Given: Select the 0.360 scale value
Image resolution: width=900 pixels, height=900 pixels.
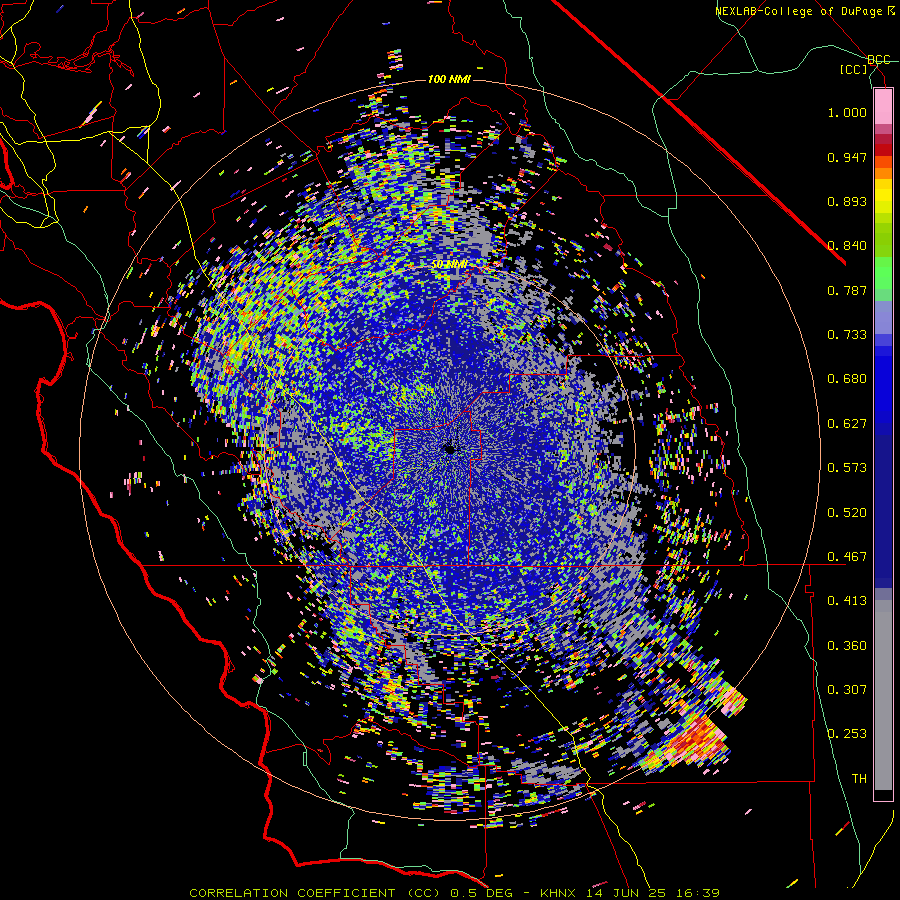Looking at the screenshot, I should (847, 646).
